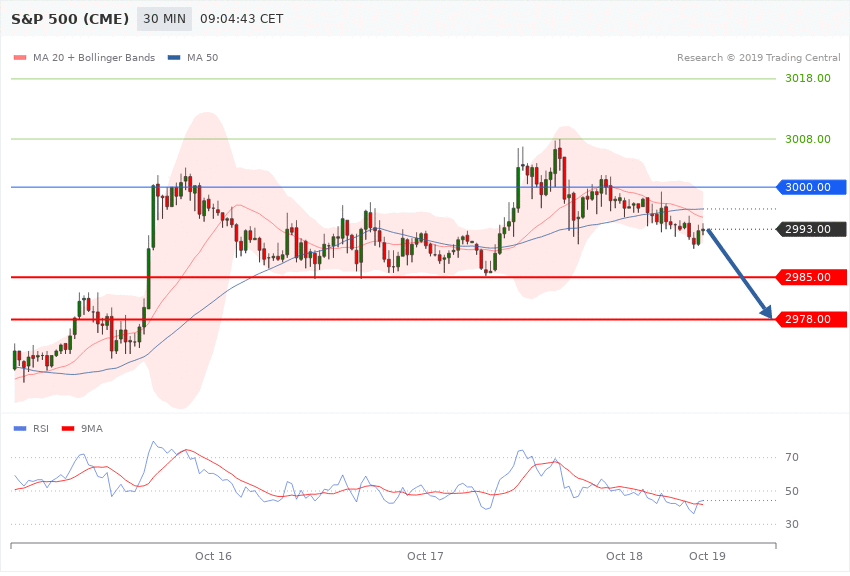This screenshot has height=576, width=850.
Task: Click the Research © 2019 Trading Central credit
Action: click(758, 57)
